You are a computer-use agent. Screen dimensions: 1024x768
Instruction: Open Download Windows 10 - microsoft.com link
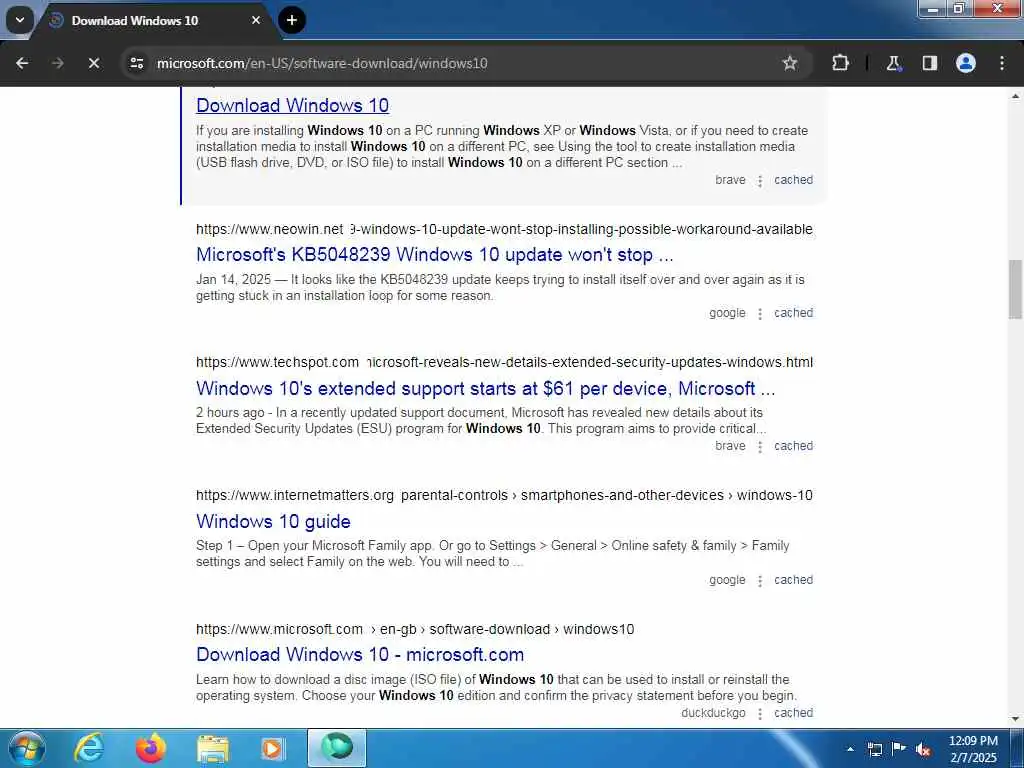tap(360, 654)
